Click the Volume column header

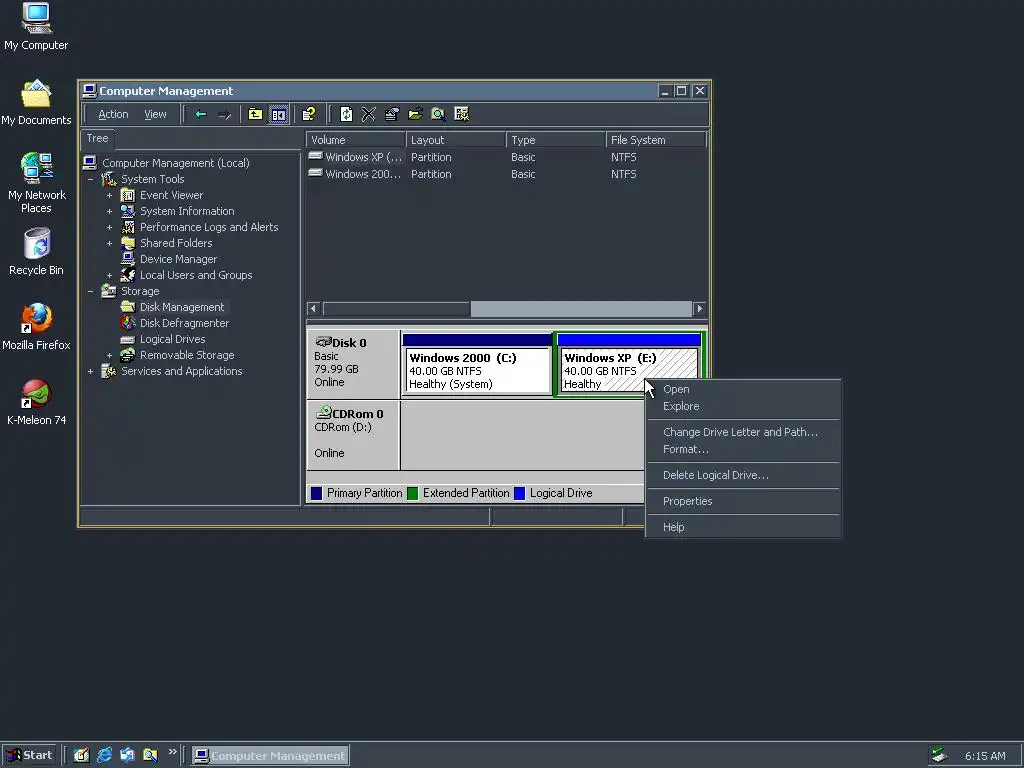[355, 140]
